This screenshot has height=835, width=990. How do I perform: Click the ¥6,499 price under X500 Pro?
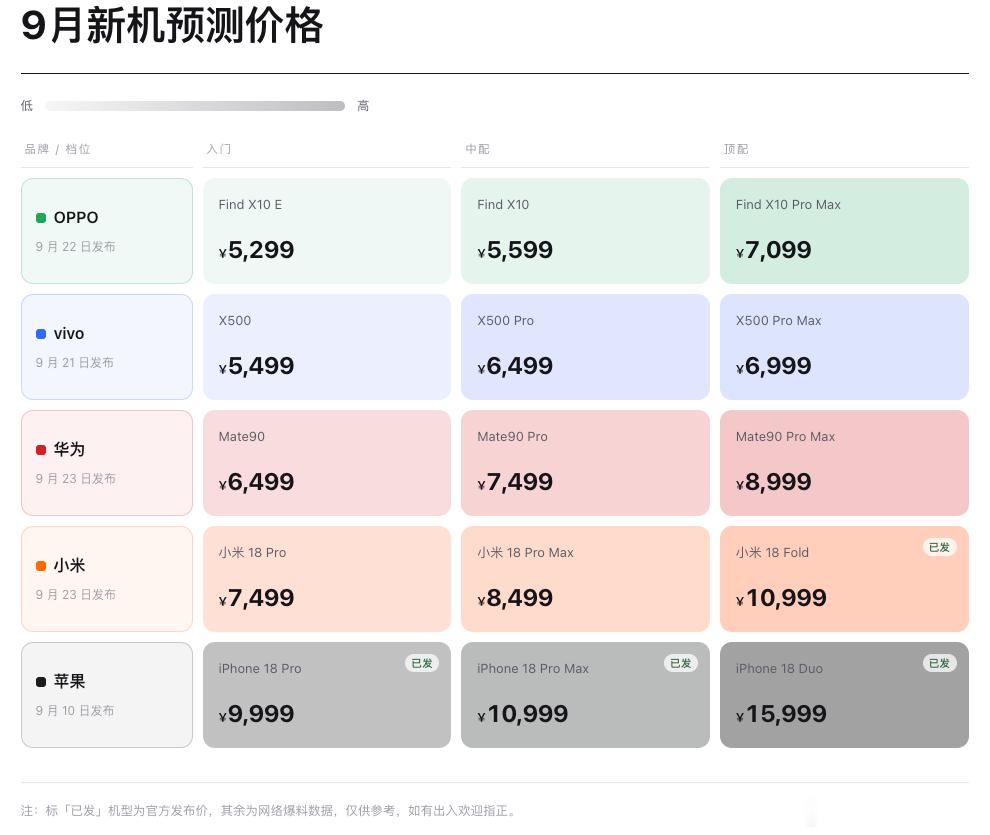click(x=515, y=367)
